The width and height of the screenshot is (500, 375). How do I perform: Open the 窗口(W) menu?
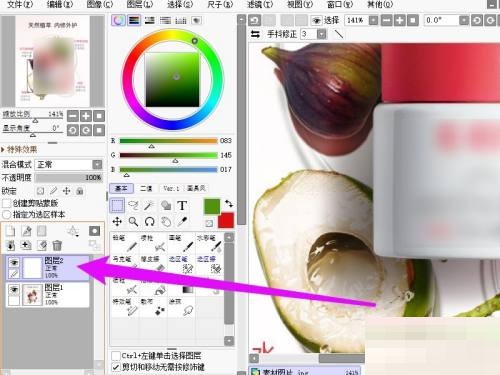pos(340,5)
